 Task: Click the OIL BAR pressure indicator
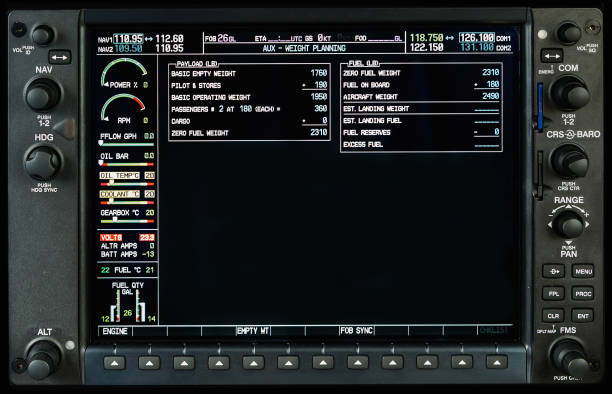click(127, 159)
